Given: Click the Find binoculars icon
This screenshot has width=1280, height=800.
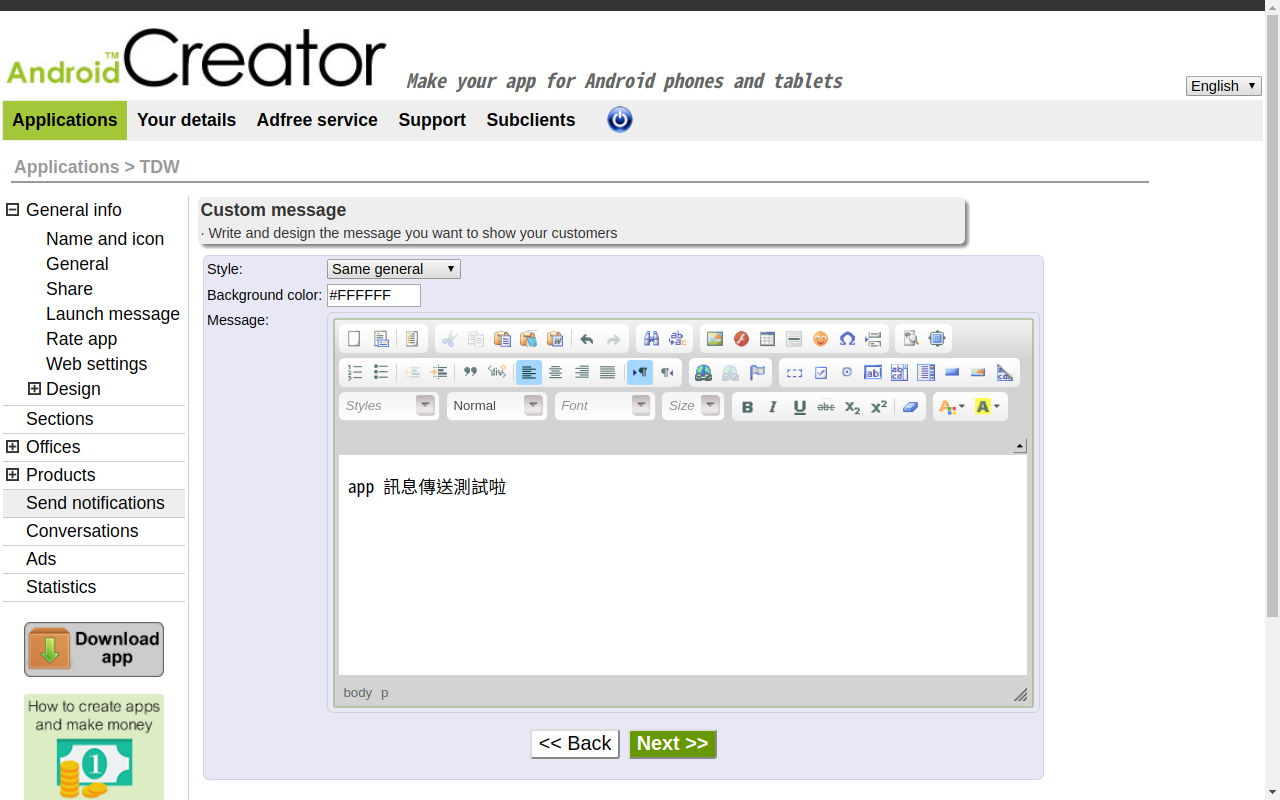Looking at the screenshot, I should pyautogui.click(x=651, y=339).
